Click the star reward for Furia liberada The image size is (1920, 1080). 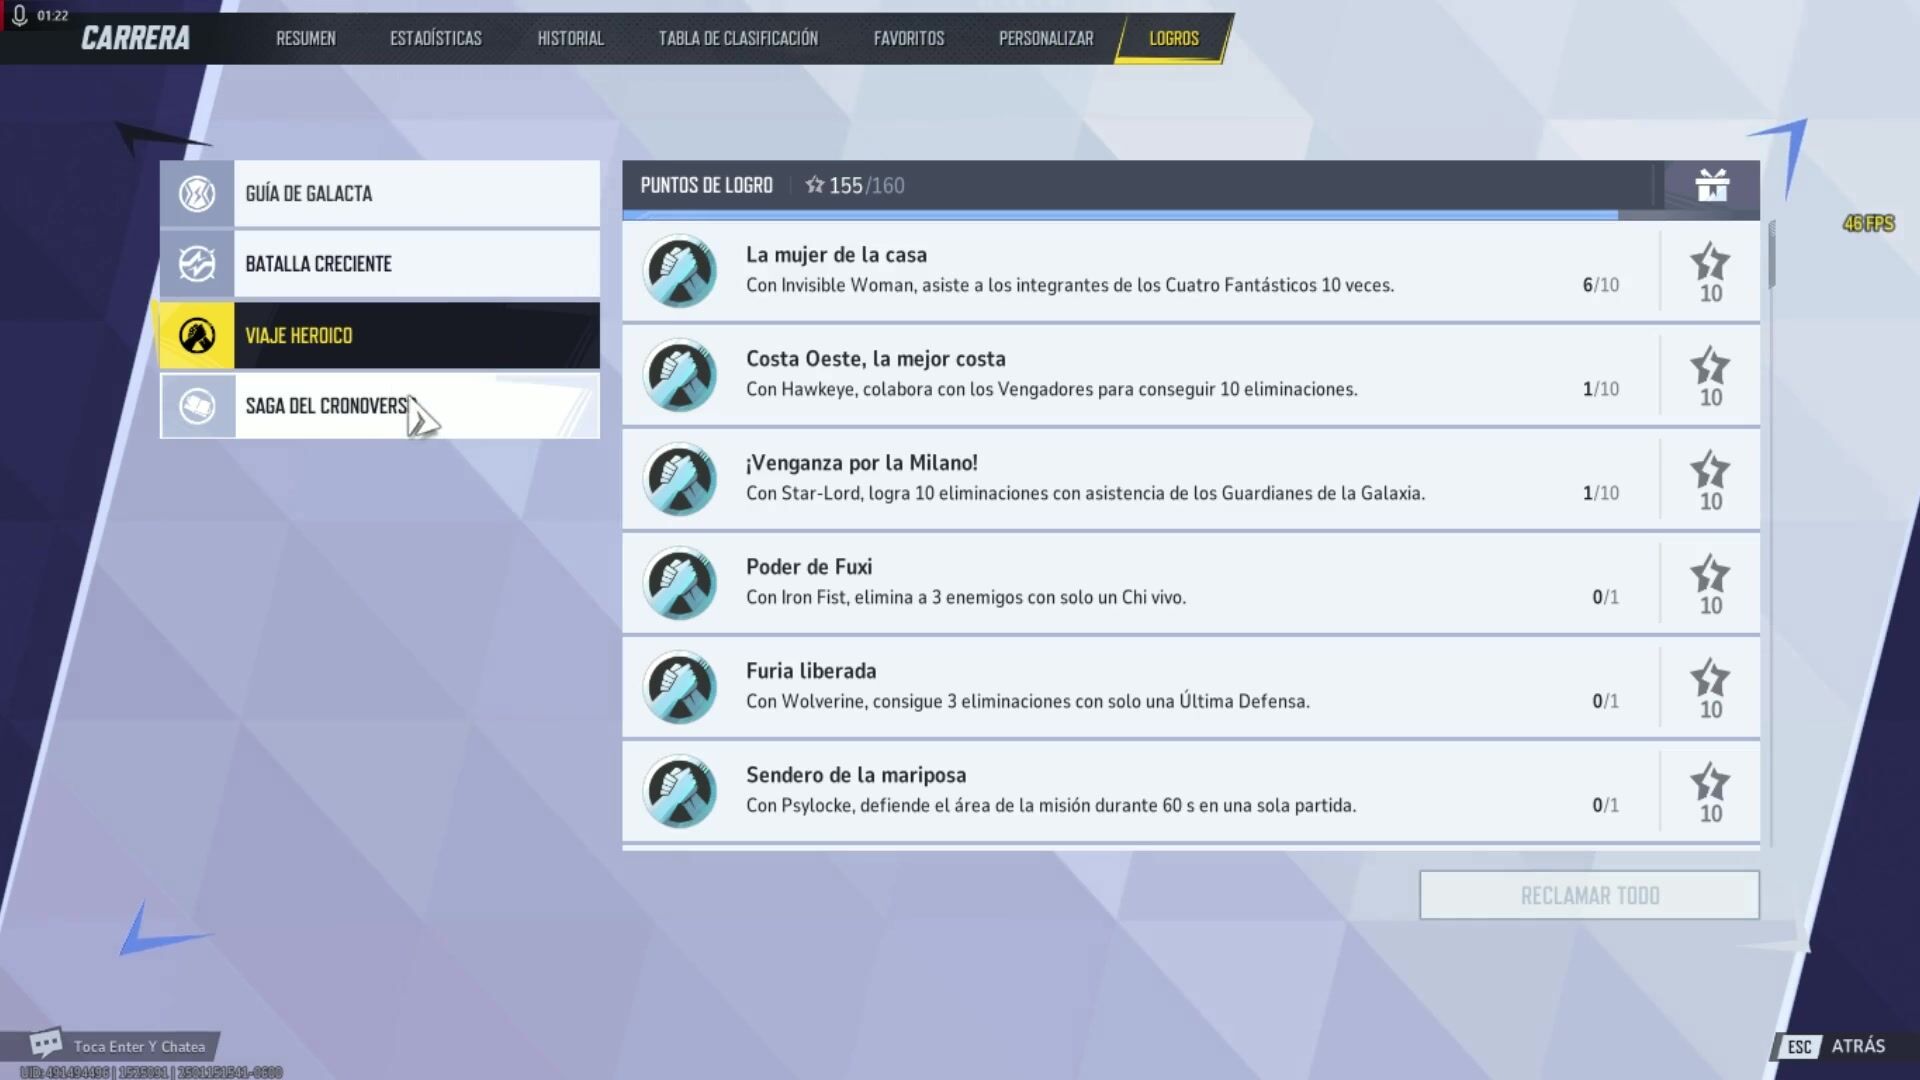[x=1710, y=688]
